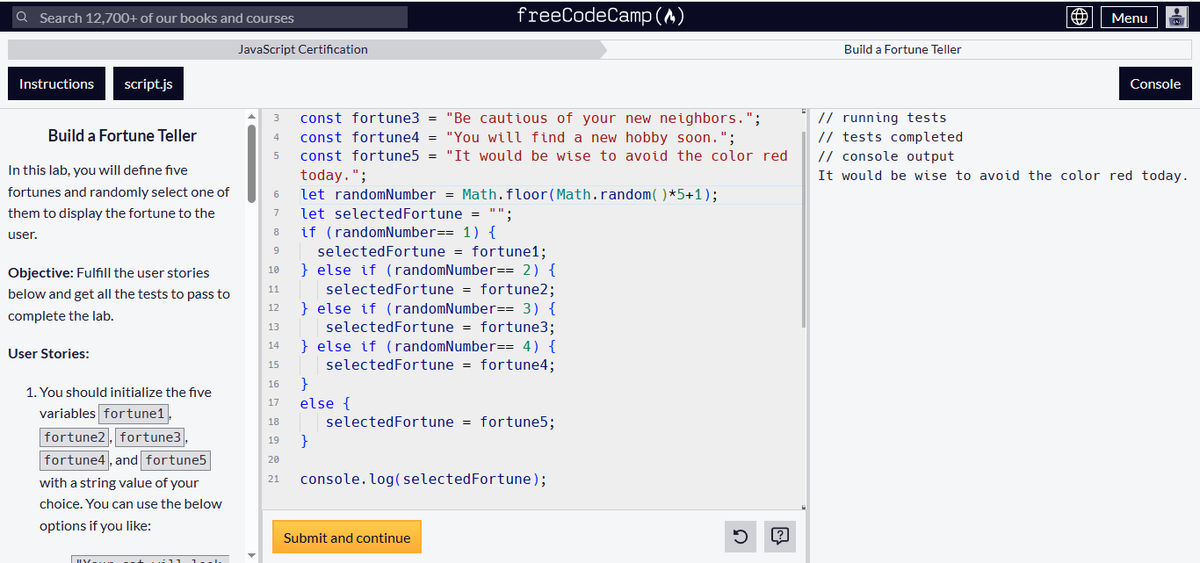
Task: Toggle the script.js editor tab
Action: tap(148, 84)
